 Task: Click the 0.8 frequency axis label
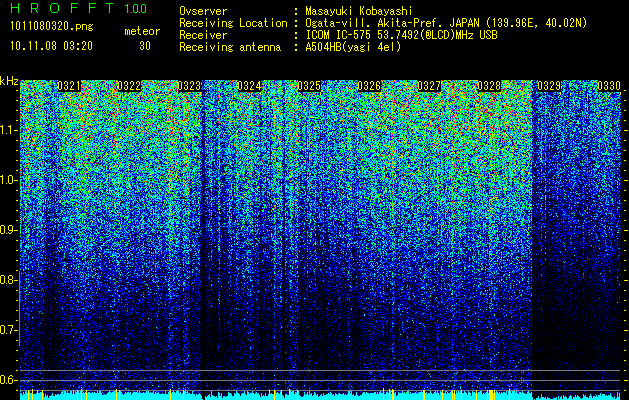tap(9, 280)
